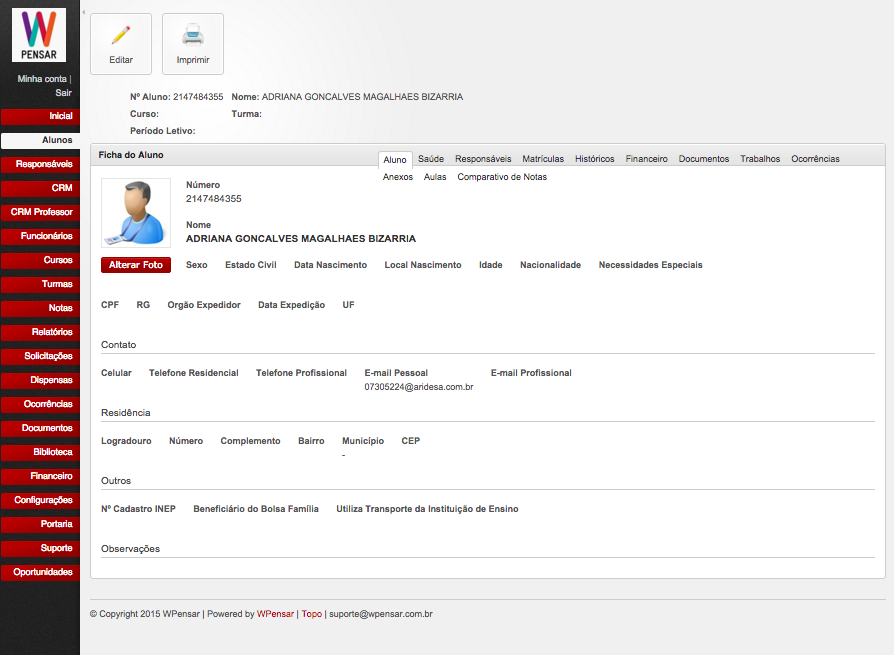
Task: Open Turmas sidebar item
Action: coord(40,284)
